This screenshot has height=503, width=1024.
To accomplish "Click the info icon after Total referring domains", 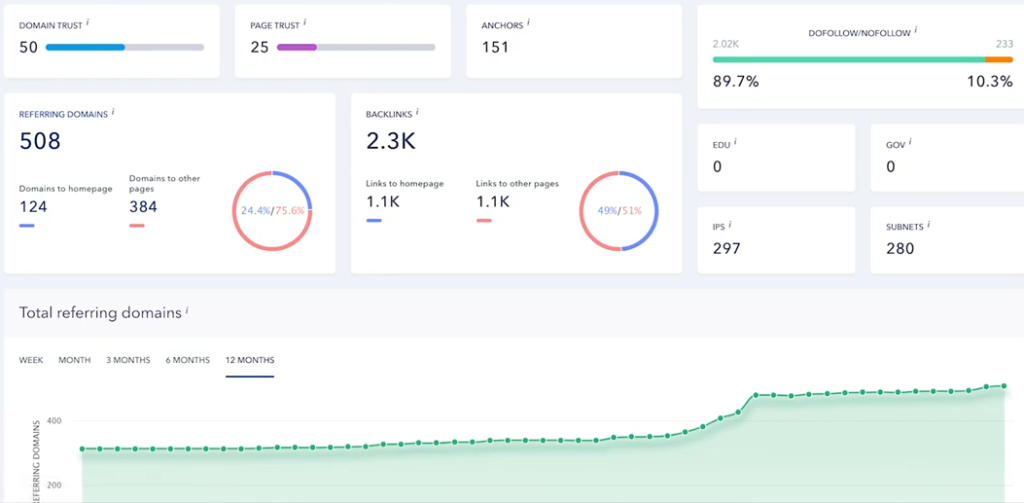I will [x=187, y=310].
